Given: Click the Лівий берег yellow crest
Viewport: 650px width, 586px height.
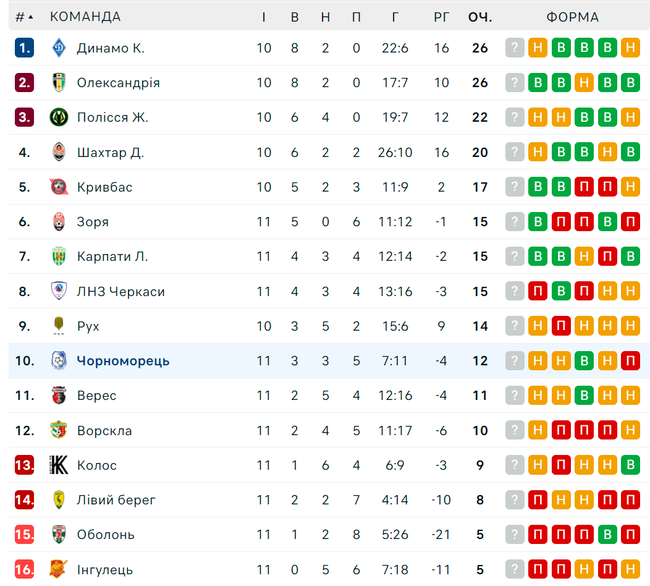Looking at the screenshot, I should point(59,500).
